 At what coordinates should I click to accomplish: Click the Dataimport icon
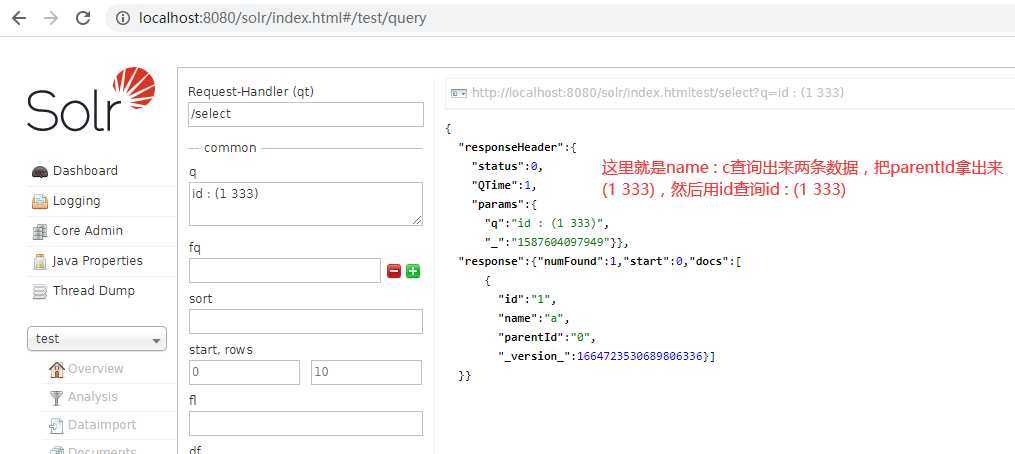coord(57,426)
